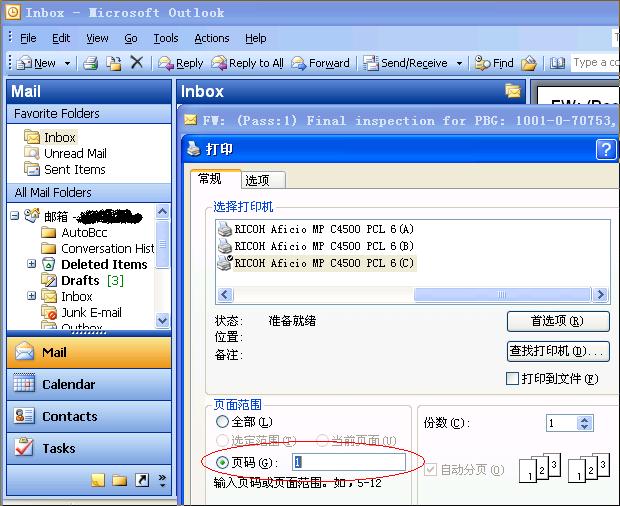Open the Help menu
This screenshot has height=506, width=620.
point(255,38)
